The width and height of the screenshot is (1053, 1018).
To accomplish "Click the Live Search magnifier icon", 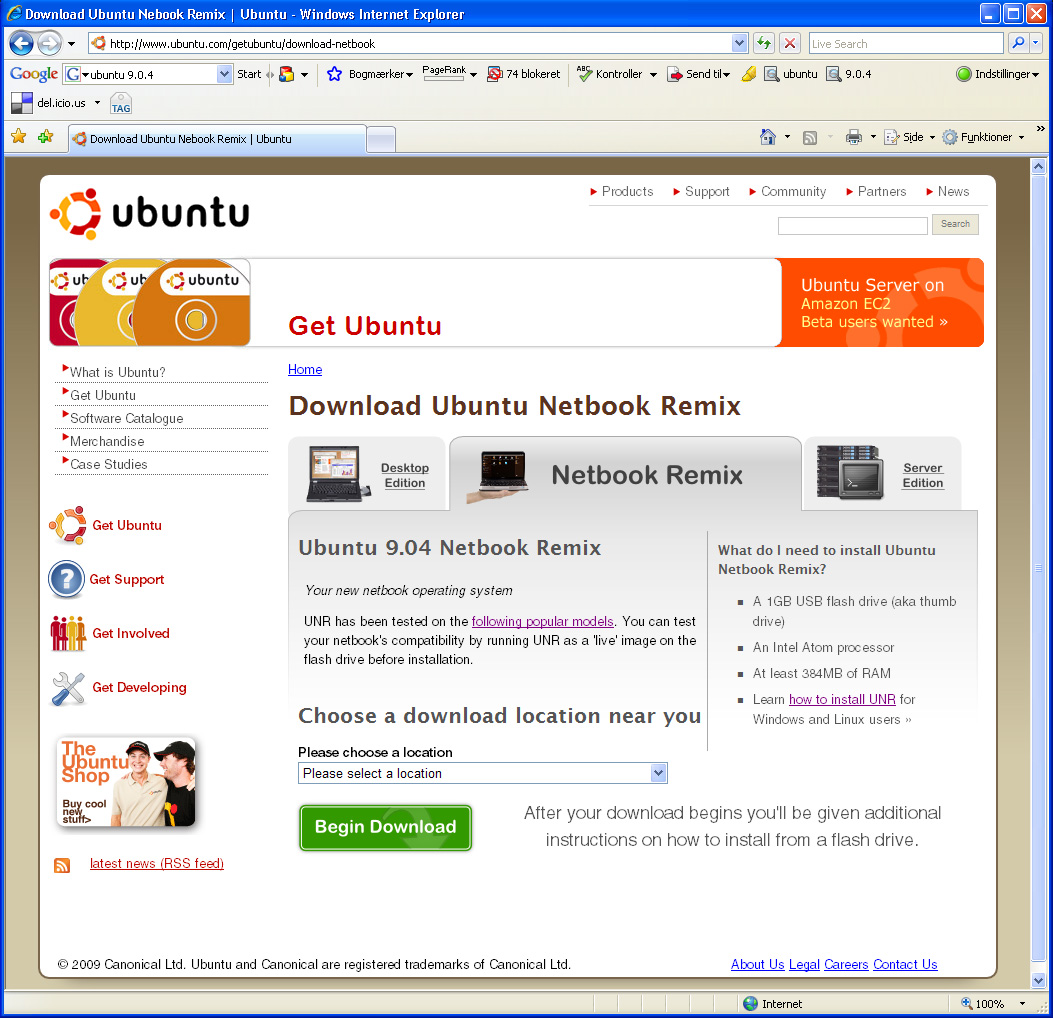I will tap(1018, 44).
